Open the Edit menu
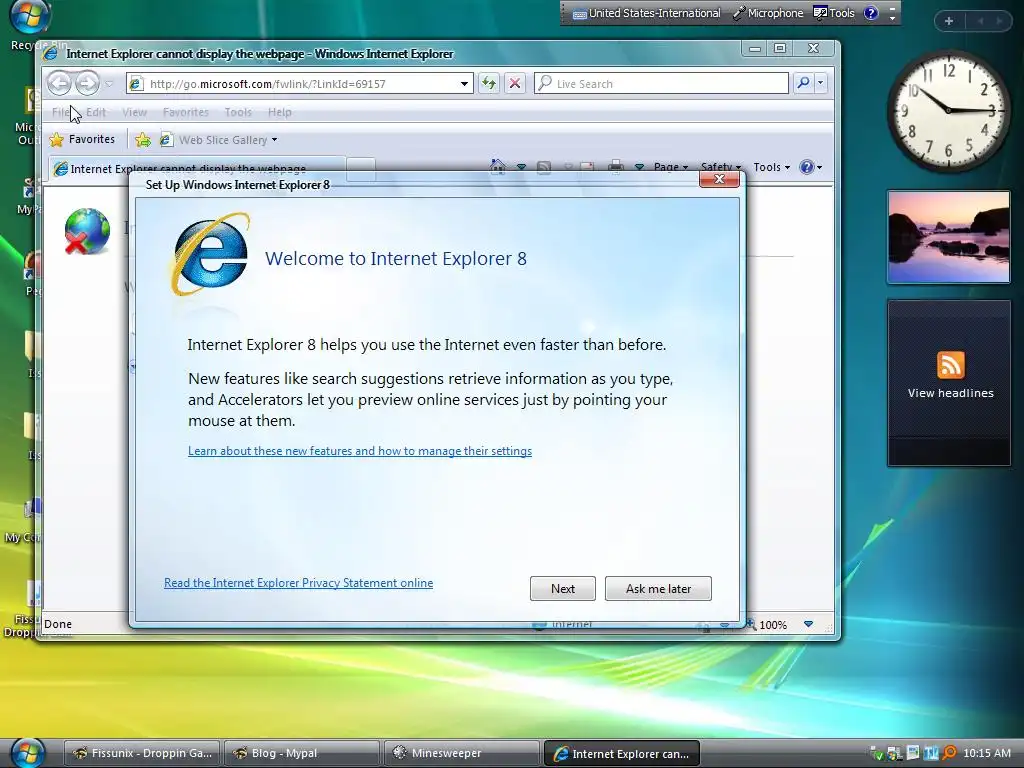 click(96, 112)
